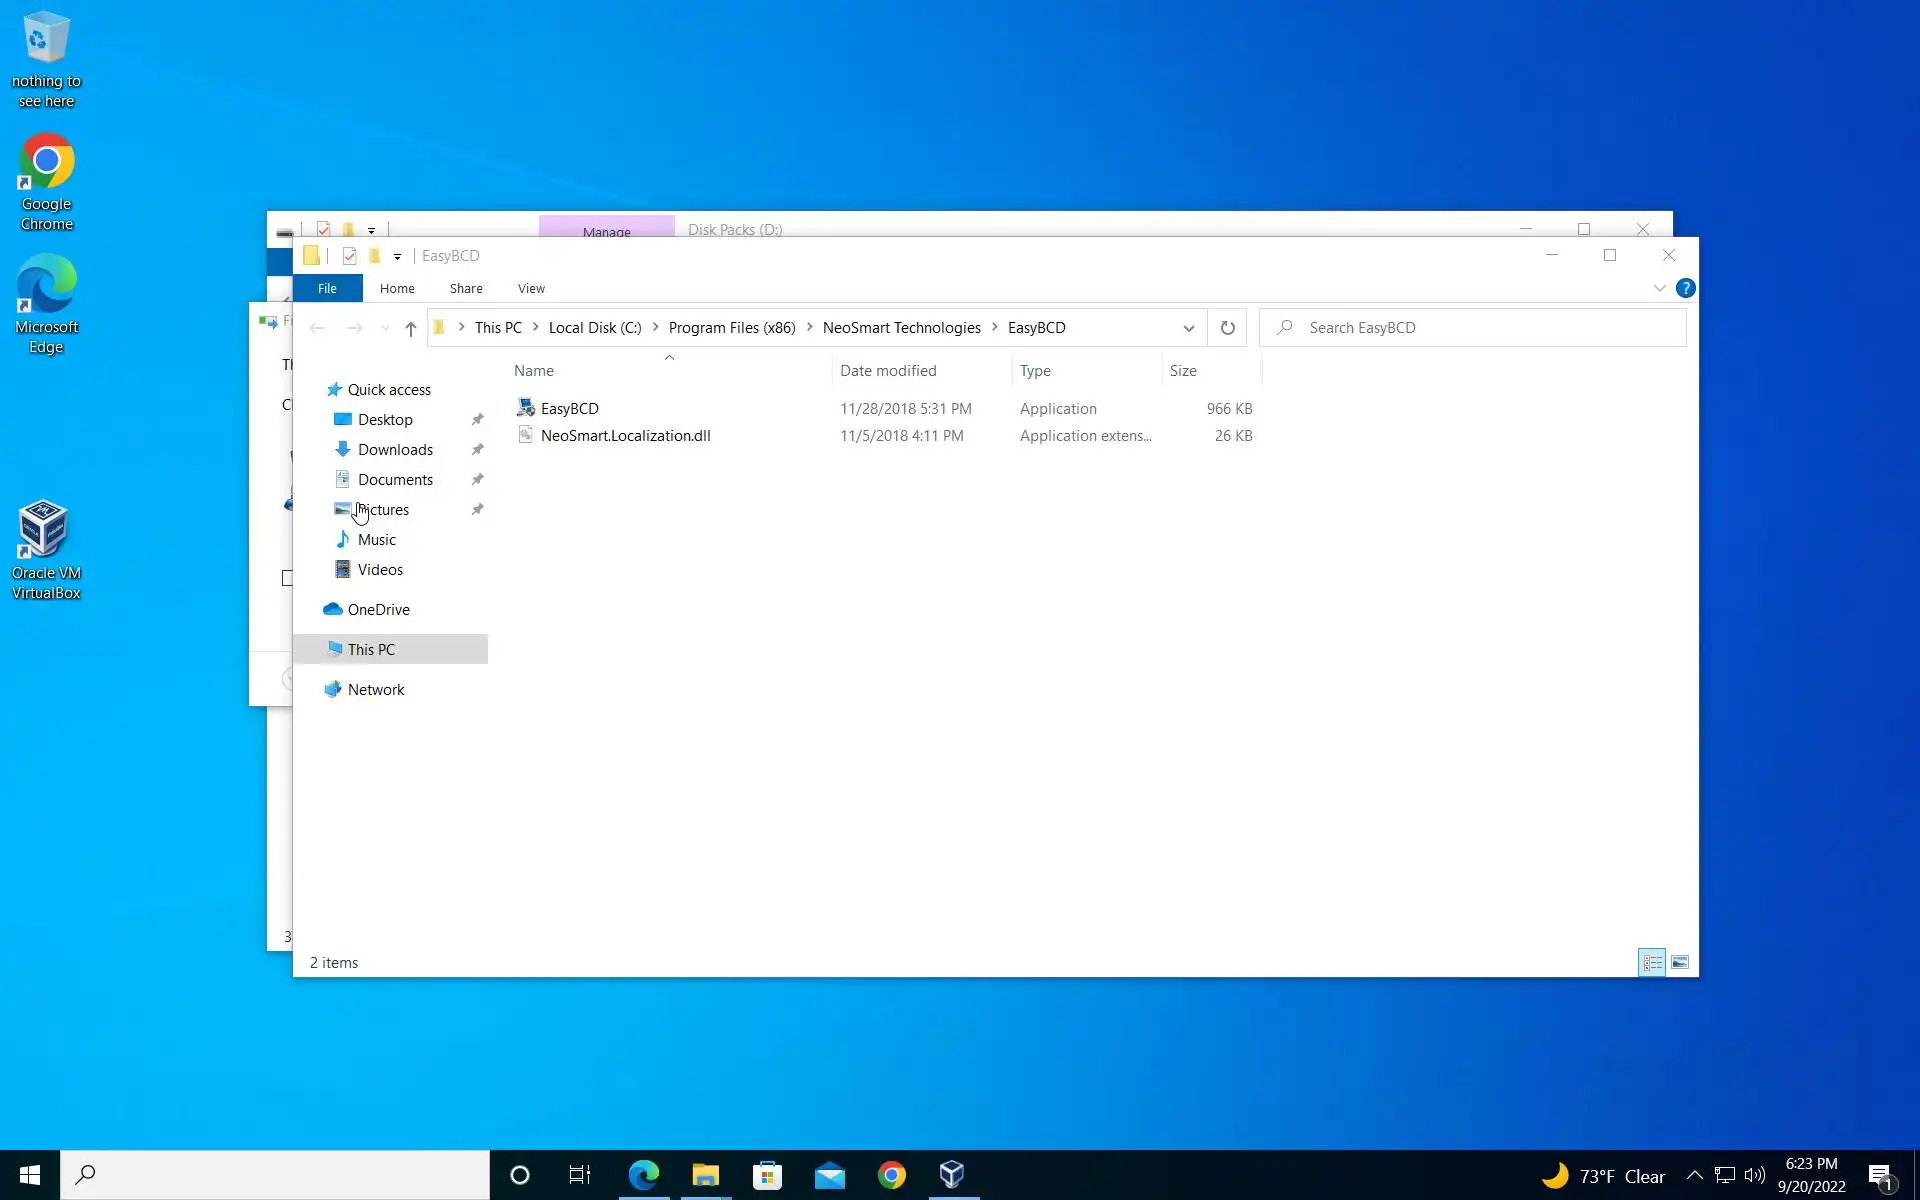Click Properties icon in quick access toolbar
Image resolution: width=1920 pixels, height=1200 pixels.
point(349,256)
